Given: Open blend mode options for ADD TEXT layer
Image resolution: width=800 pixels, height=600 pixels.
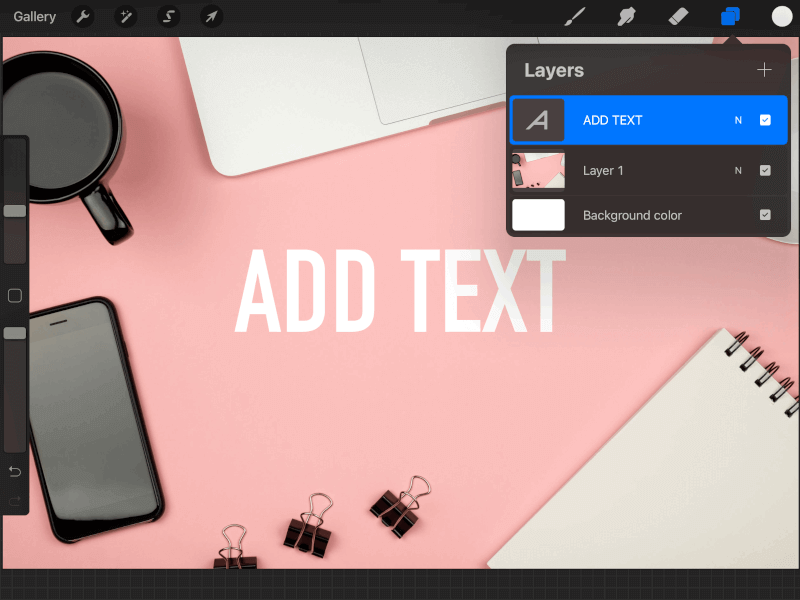Looking at the screenshot, I should pyautogui.click(x=738, y=119).
